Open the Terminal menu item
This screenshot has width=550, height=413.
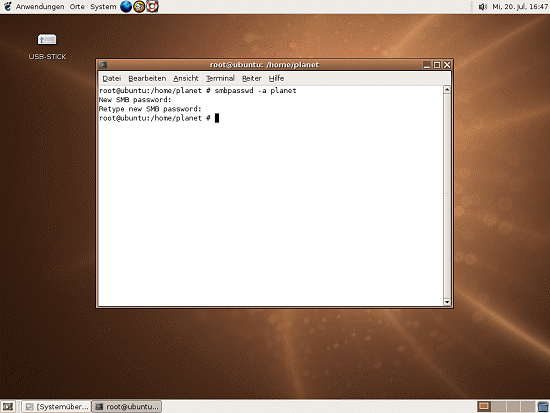point(220,78)
